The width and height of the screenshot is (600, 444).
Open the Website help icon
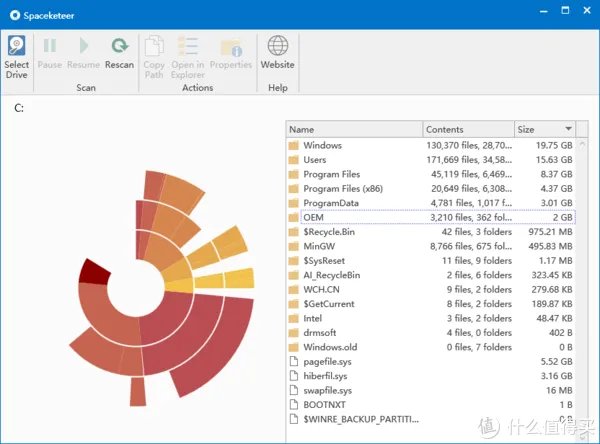[x=278, y=47]
